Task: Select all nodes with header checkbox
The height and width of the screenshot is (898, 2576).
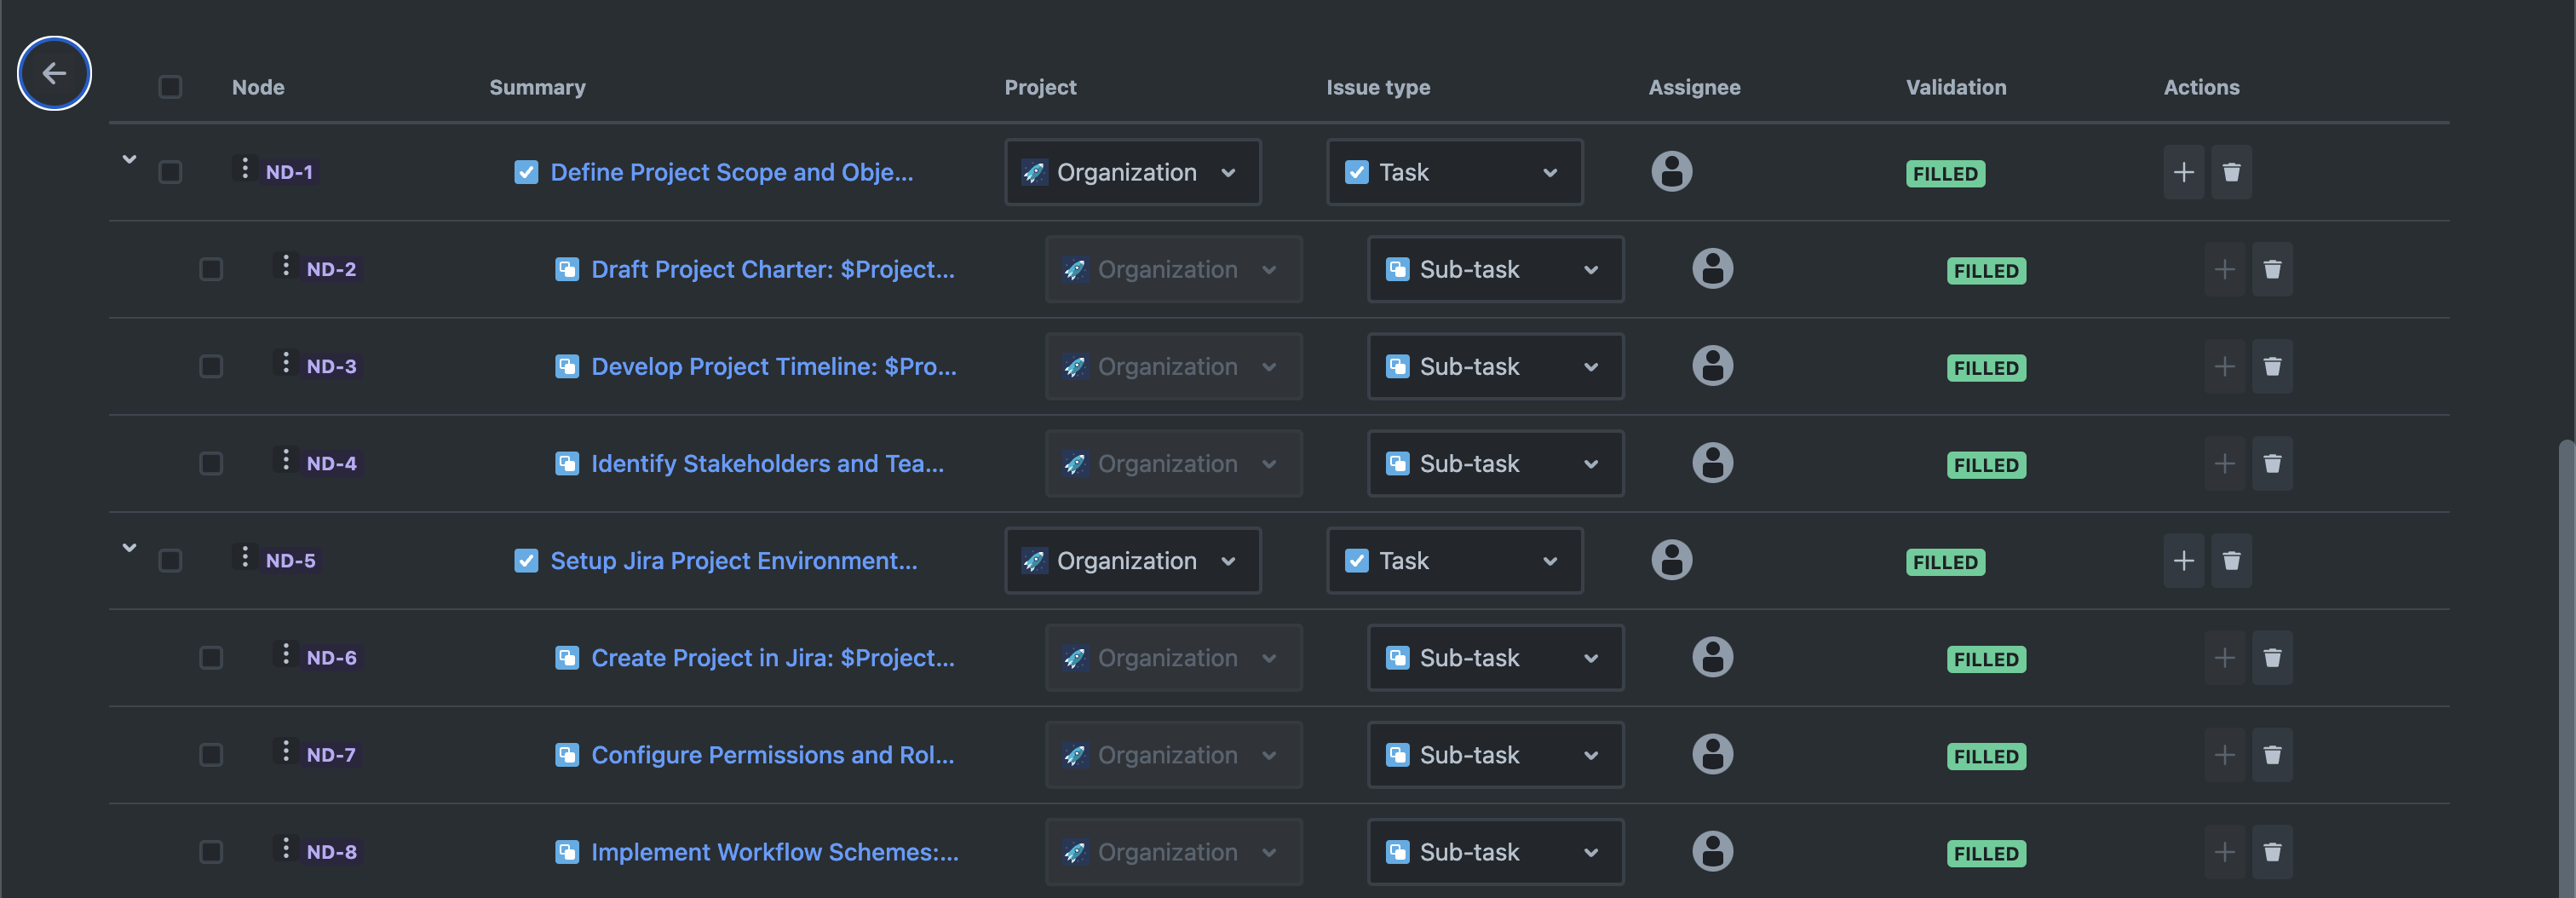Action: [x=170, y=87]
